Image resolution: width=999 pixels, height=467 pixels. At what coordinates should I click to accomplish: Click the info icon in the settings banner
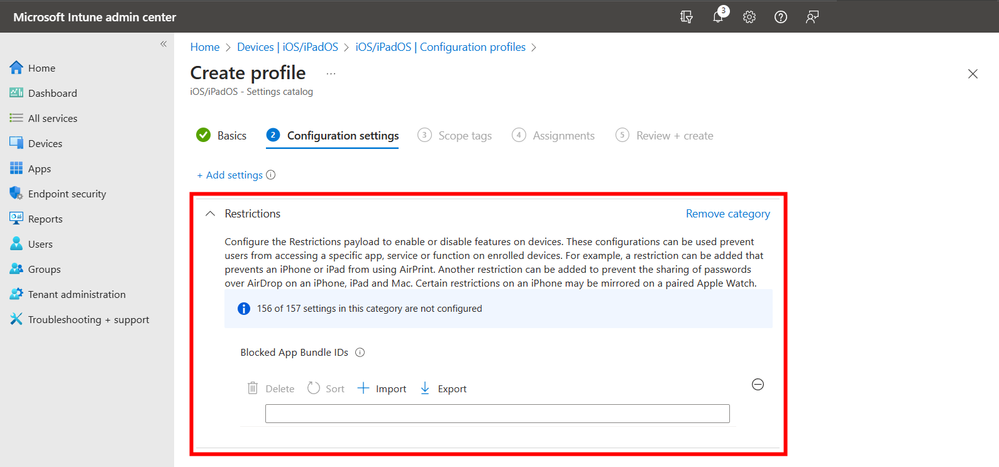click(243, 309)
